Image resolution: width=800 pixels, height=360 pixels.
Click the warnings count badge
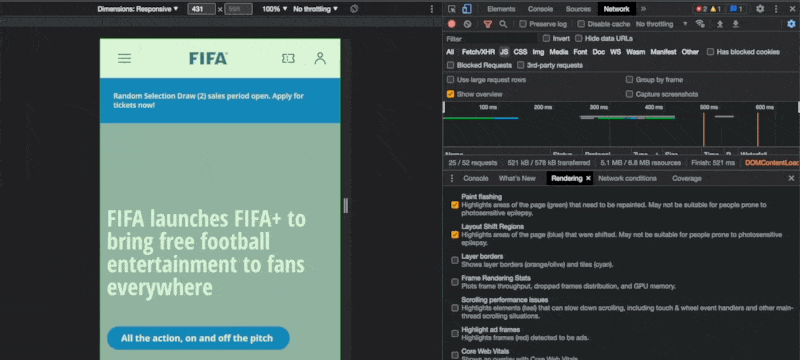tap(715, 9)
